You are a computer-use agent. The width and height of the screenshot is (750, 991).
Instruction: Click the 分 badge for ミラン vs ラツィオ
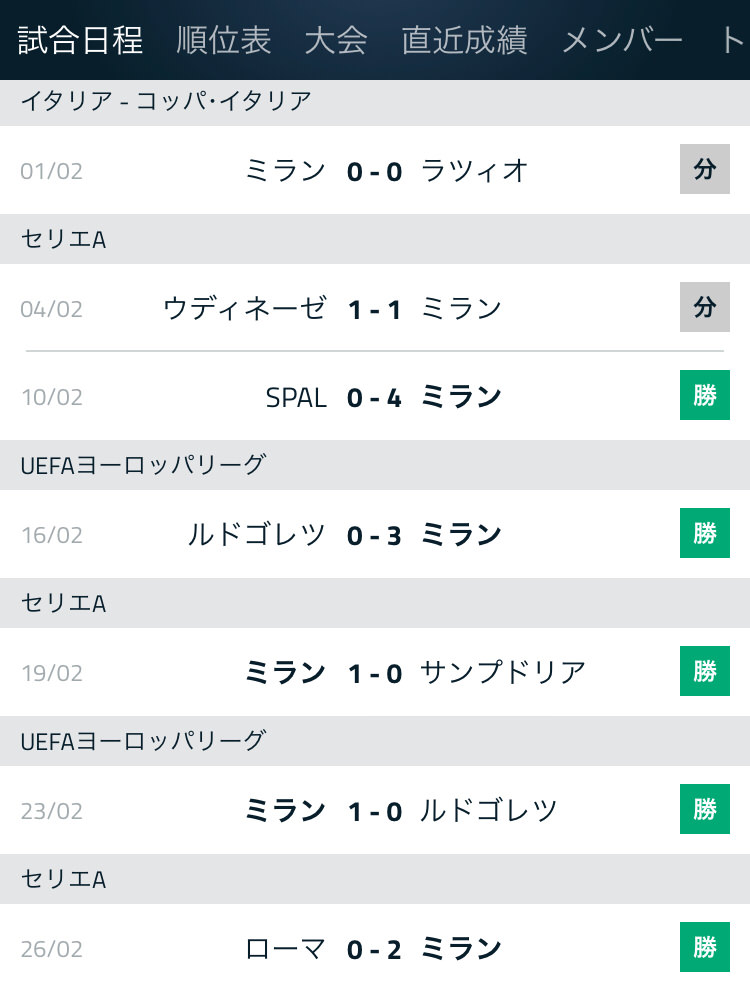pyautogui.click(x=705, y=169)
